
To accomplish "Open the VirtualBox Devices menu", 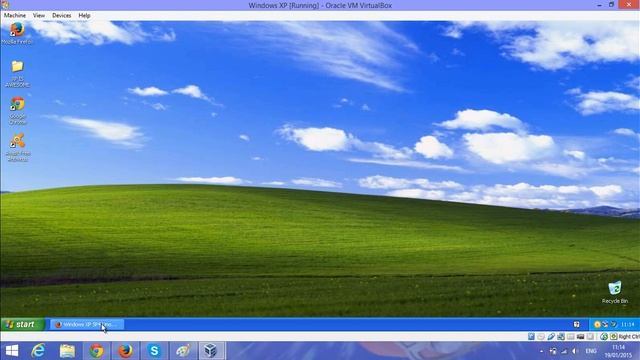I will (x=62, y=16).
